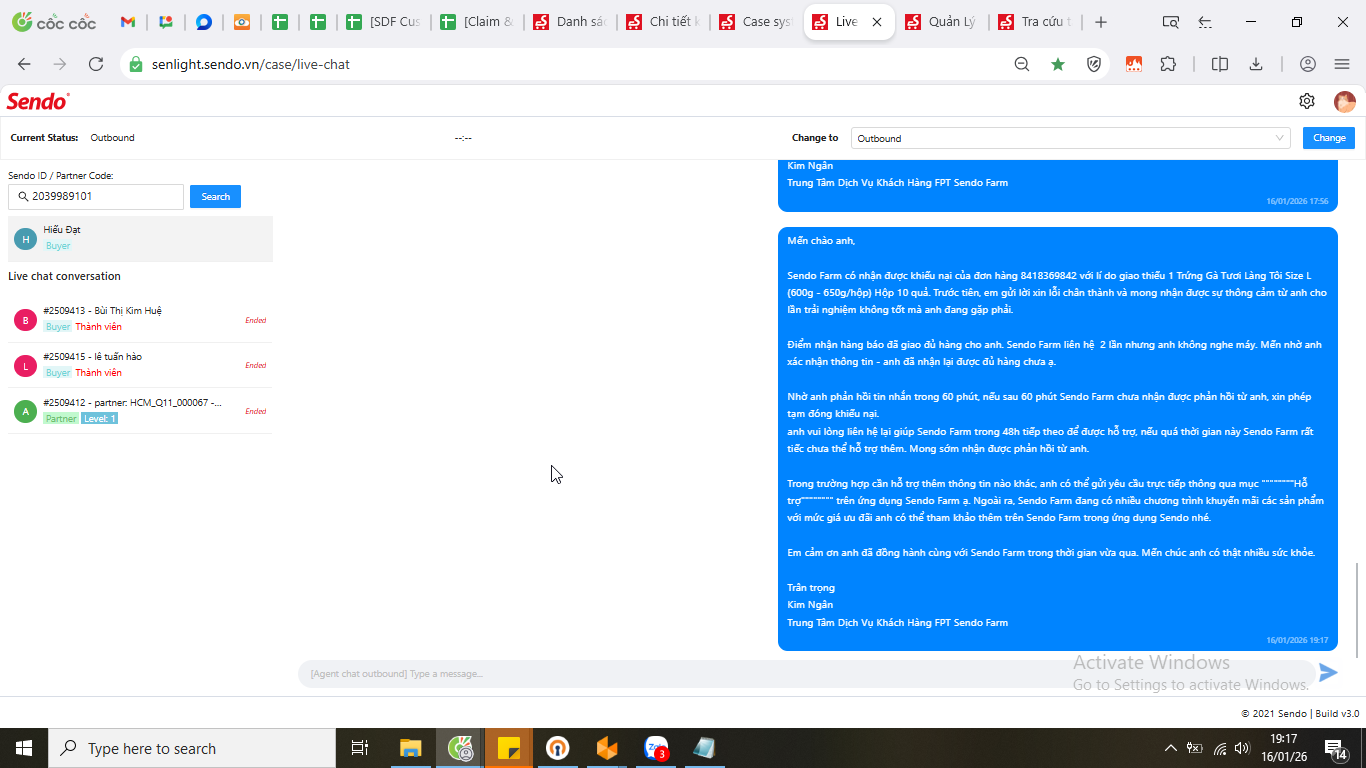Click the address bar URL

(251, 64)
